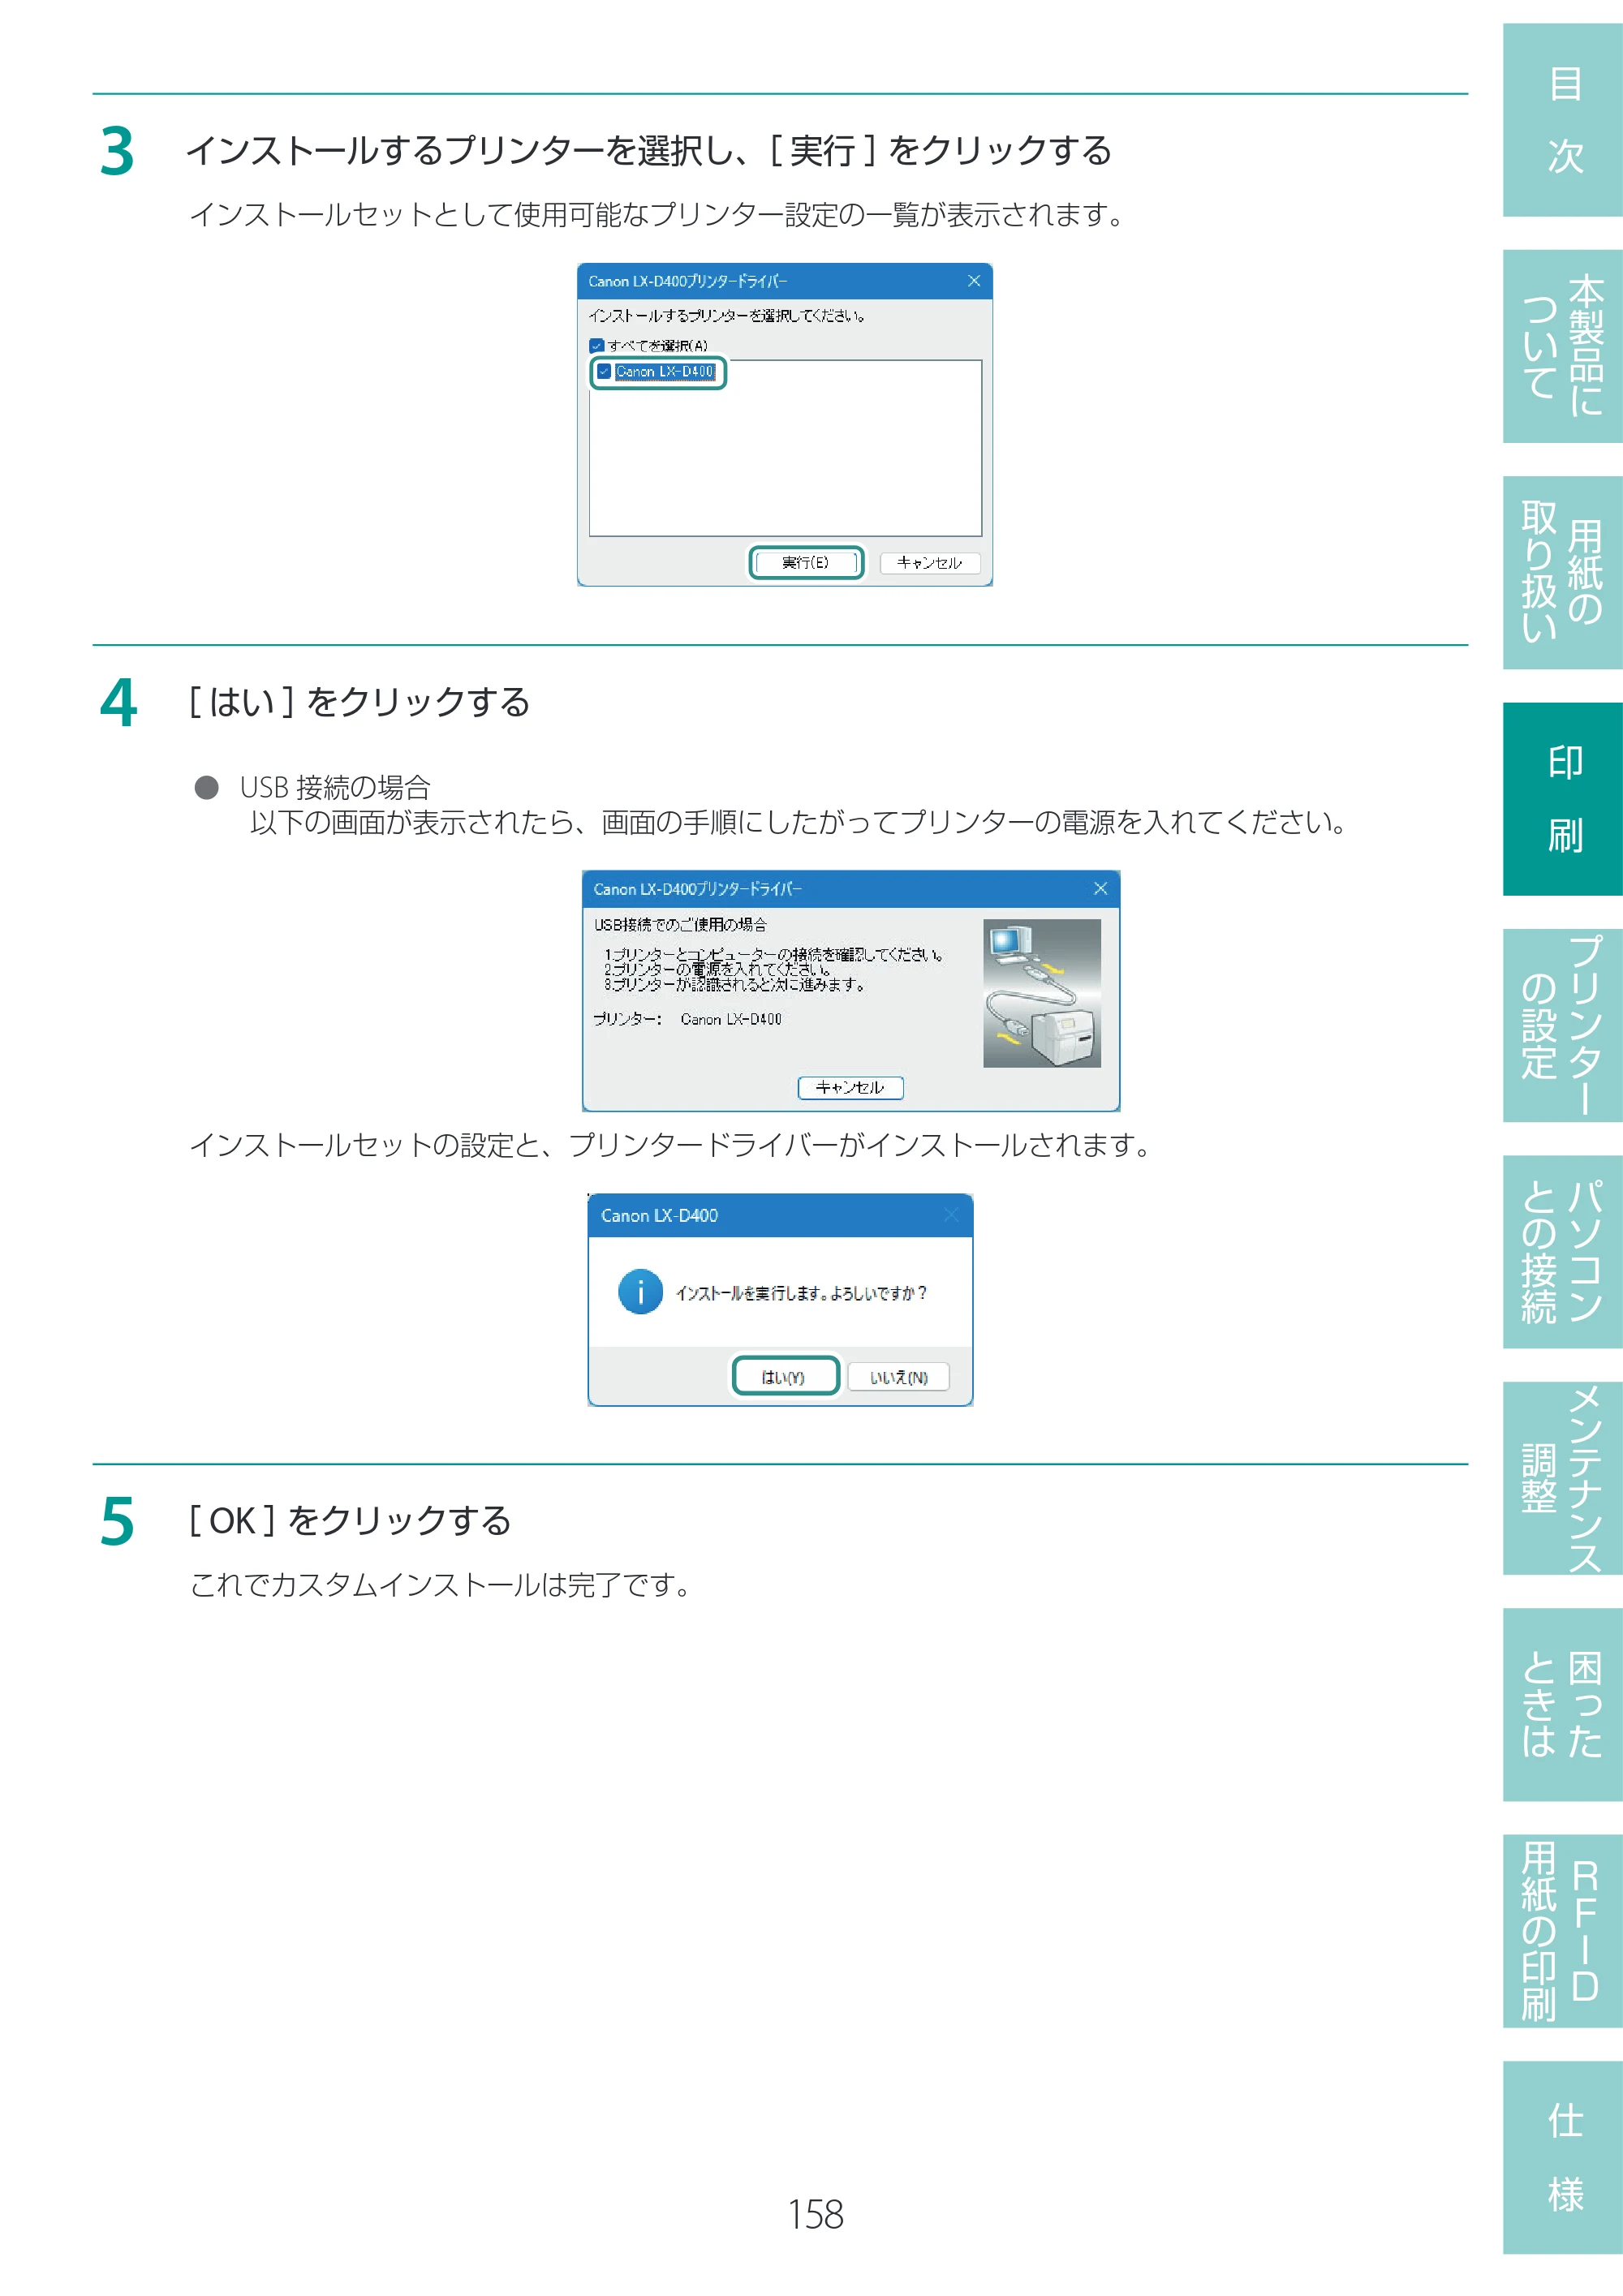
Task: Click キャンセル in the USB connection dialog
Action: (850, 1088)
